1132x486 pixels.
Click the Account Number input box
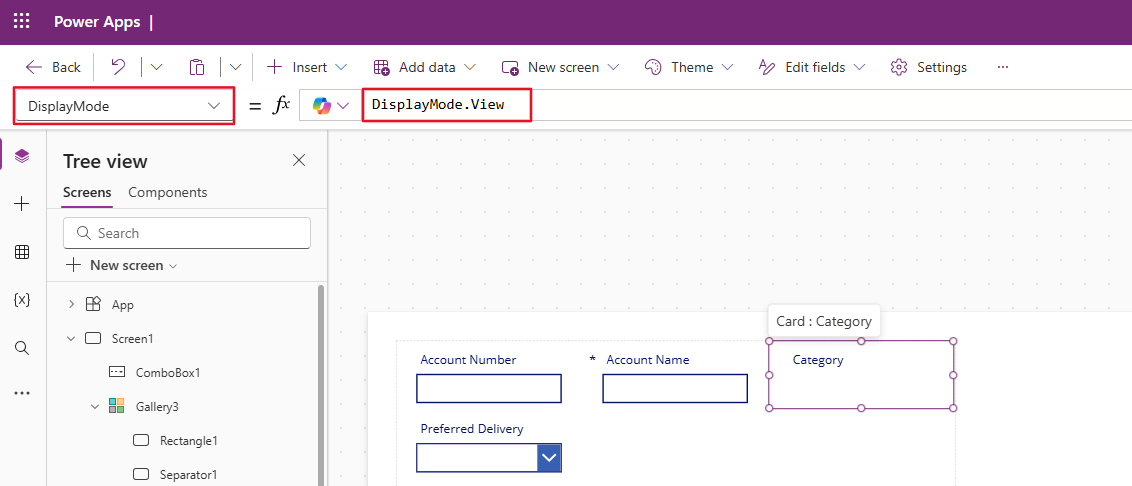[x=489, y=389]
